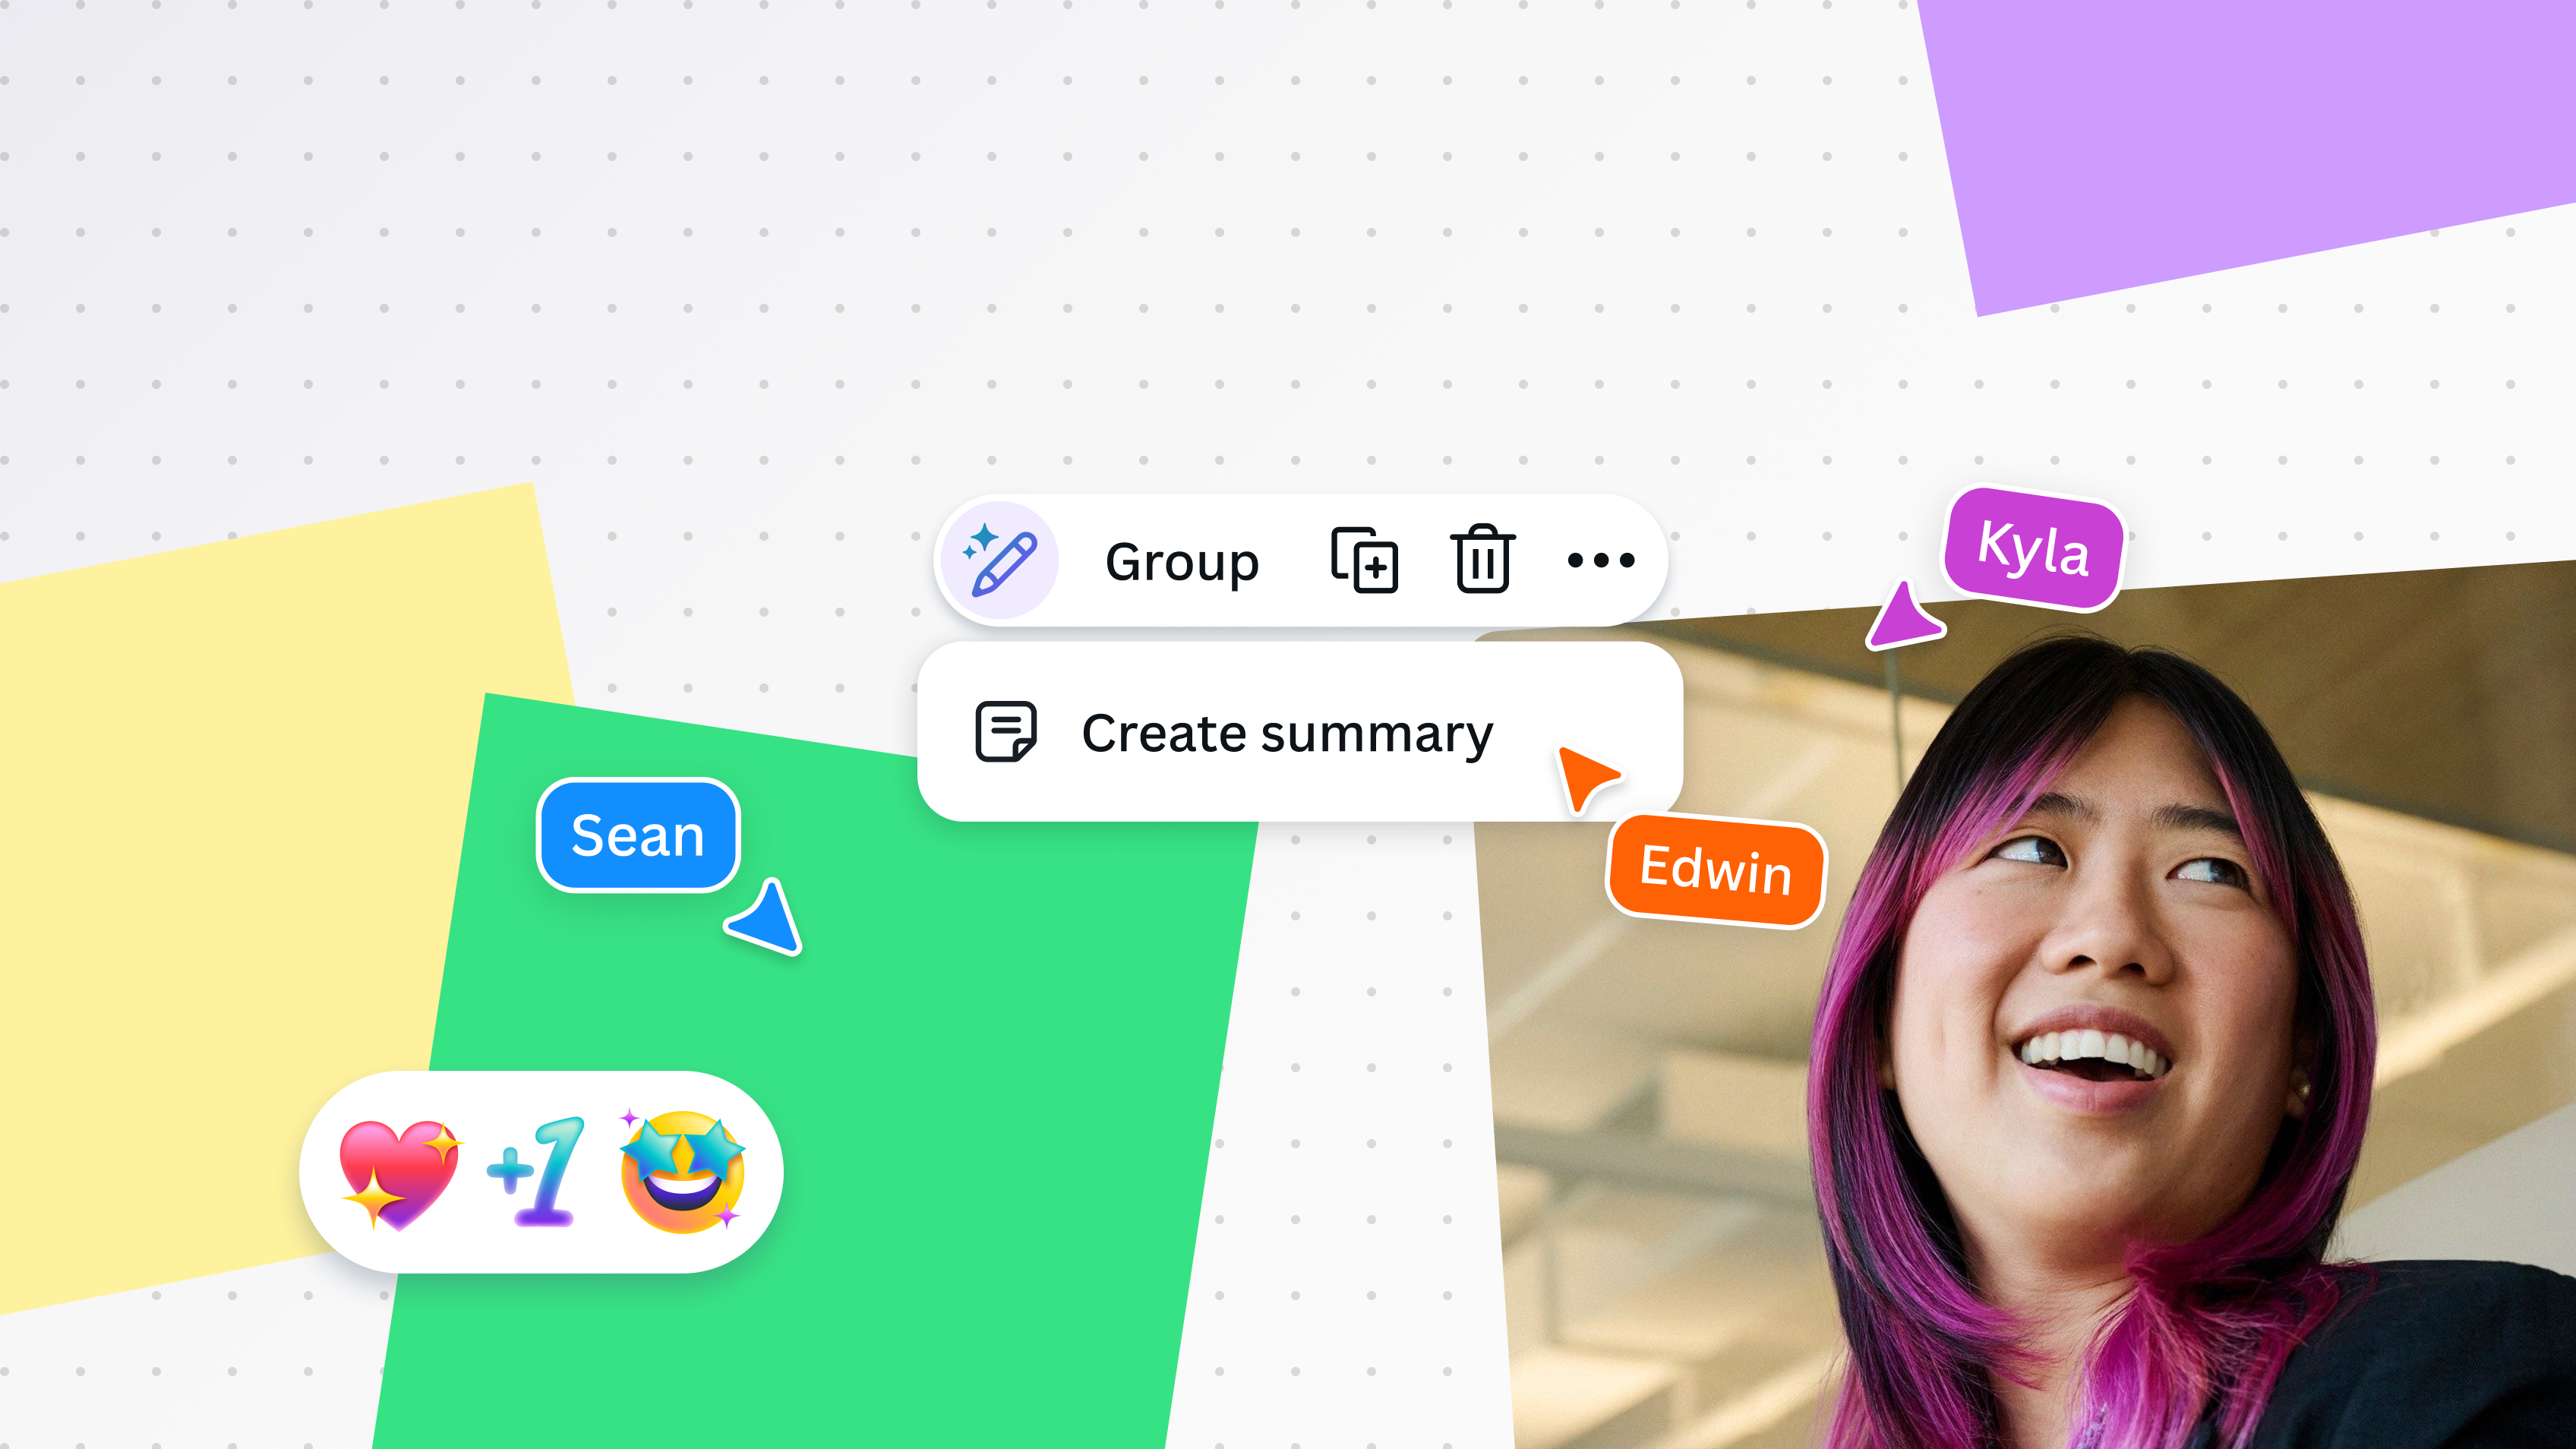Click the star-eyes emoji reaction

[x=683, y=1172]
